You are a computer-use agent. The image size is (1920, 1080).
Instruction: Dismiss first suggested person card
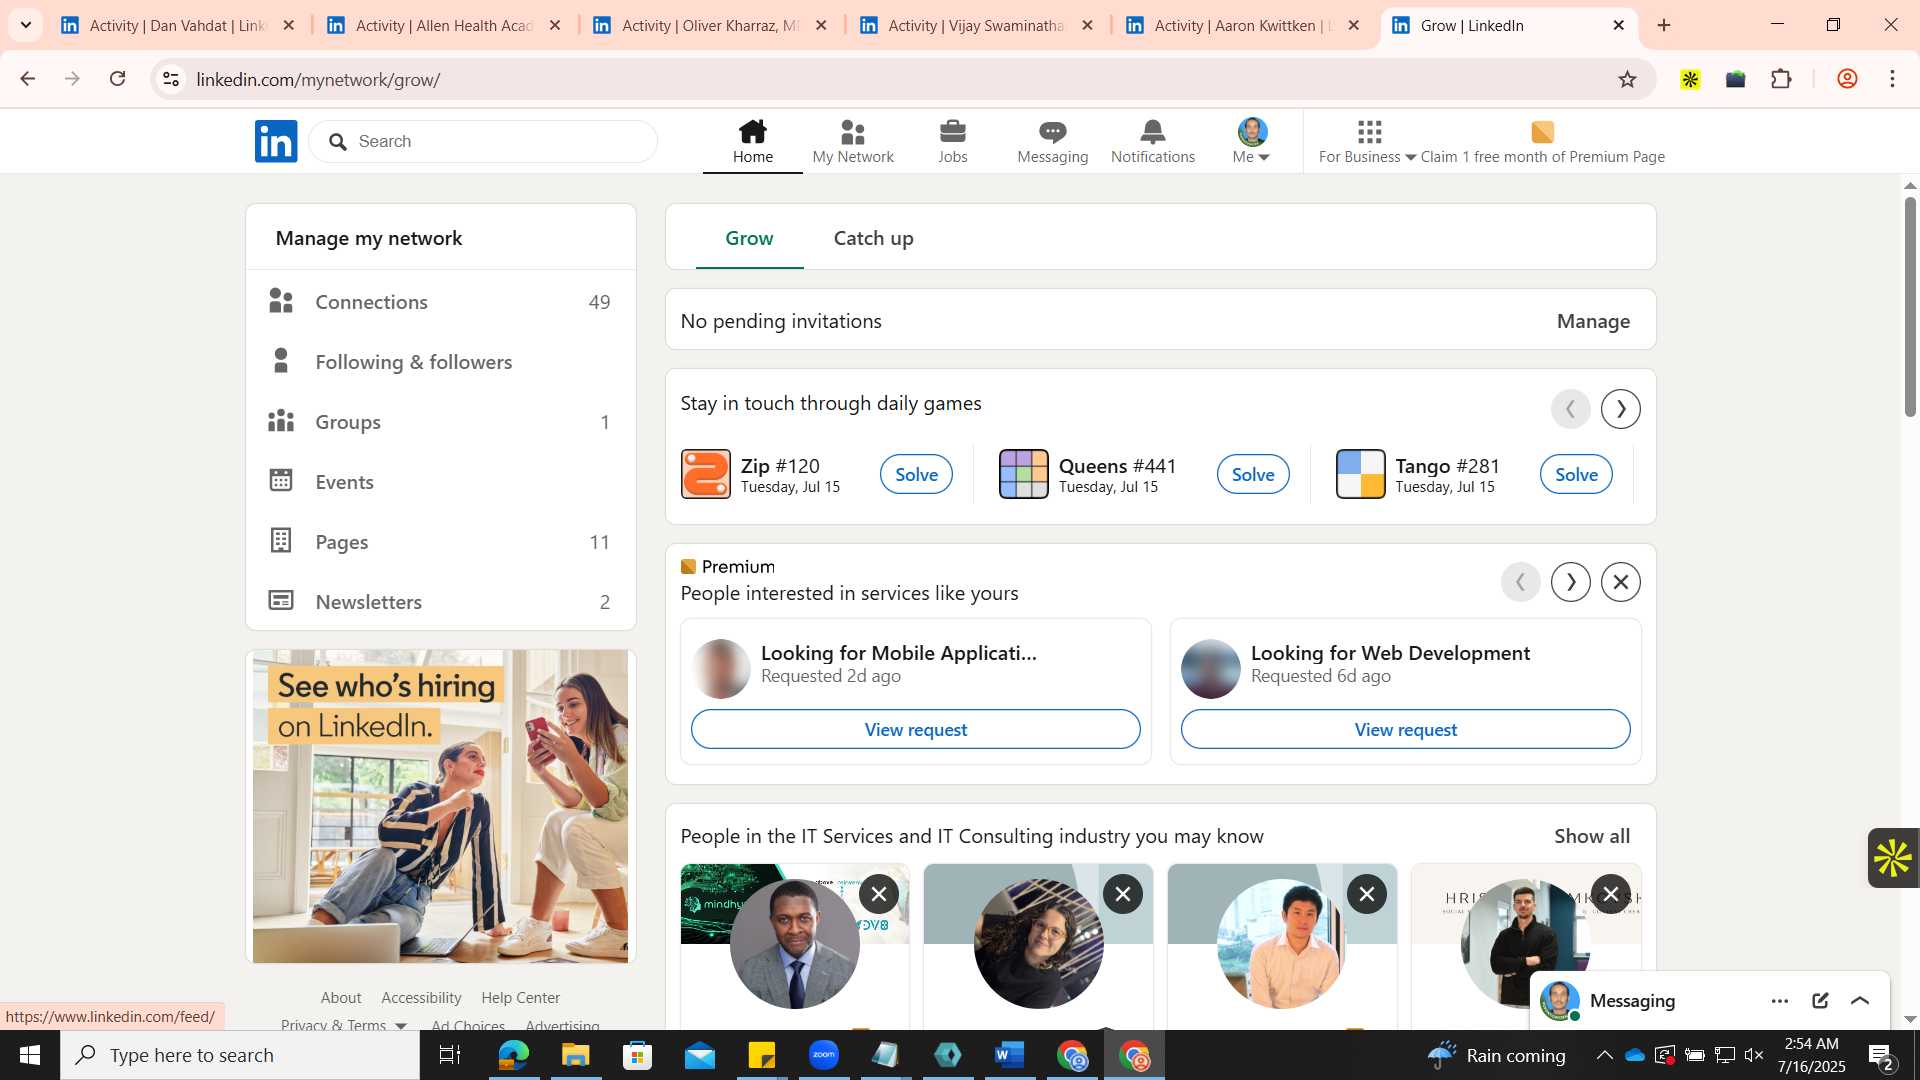(x=878, y=894)
